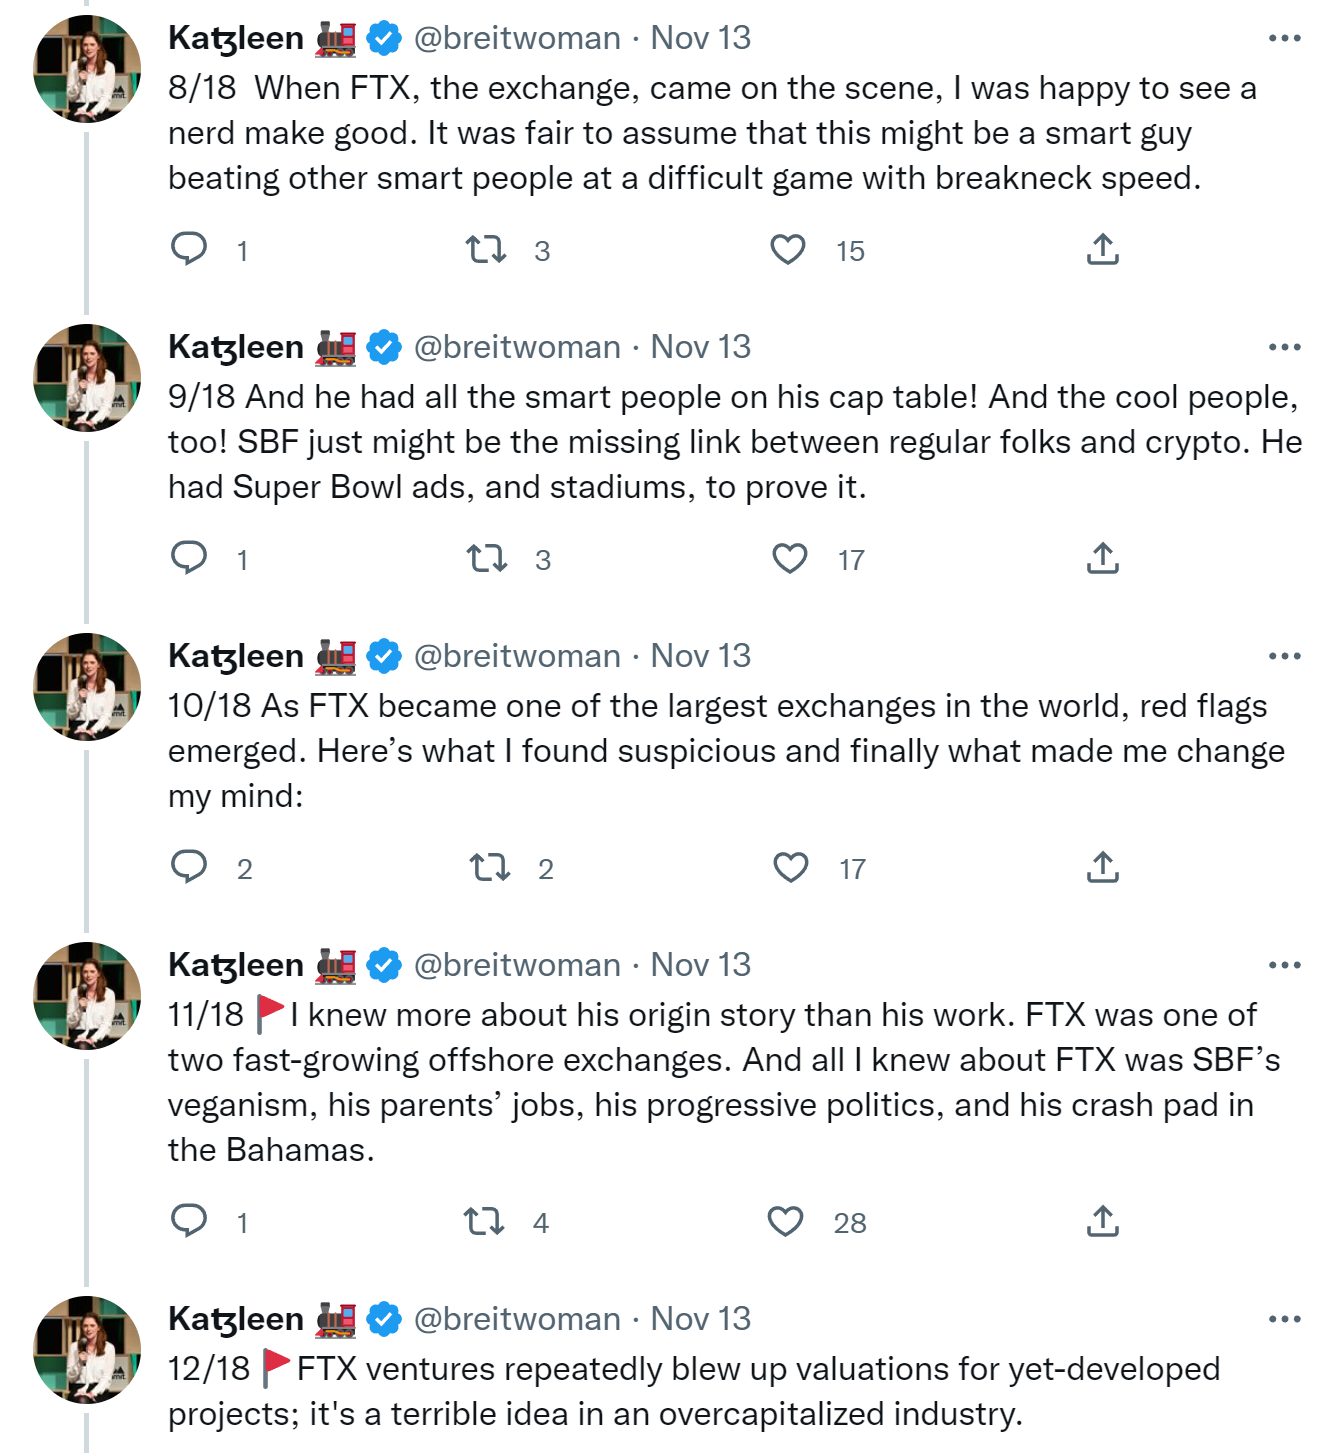Open more options on 9/18 tweet
This screenshot has width=1330, height=1453.
(x=1284, y=347)
